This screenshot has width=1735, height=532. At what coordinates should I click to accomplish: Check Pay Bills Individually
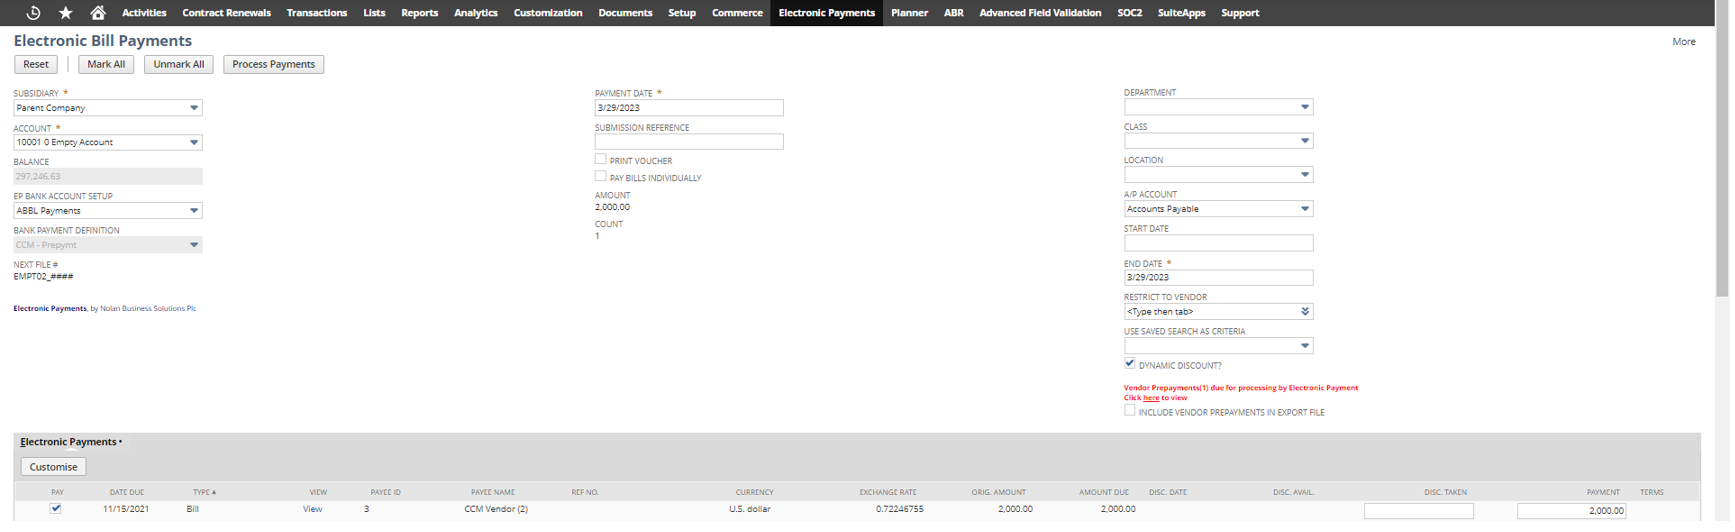click(x=601, y=177)
